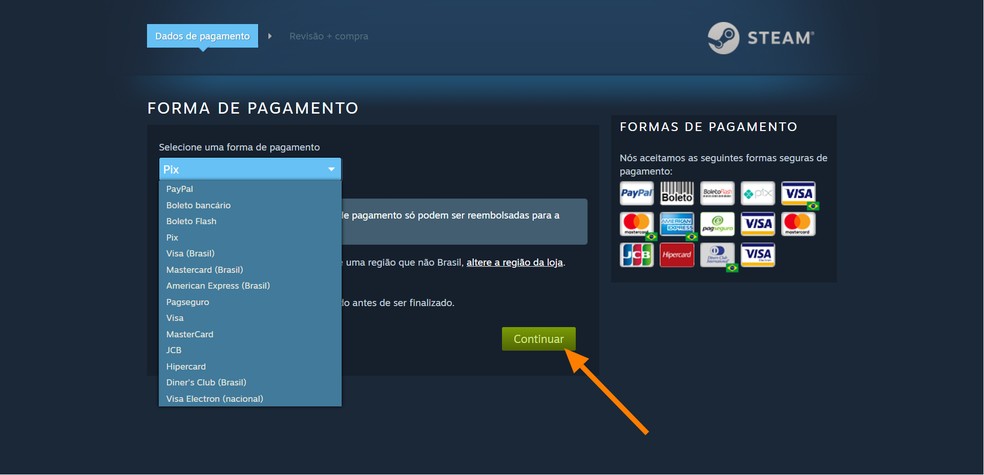Choose Pix in the open options list

[250, 237]
